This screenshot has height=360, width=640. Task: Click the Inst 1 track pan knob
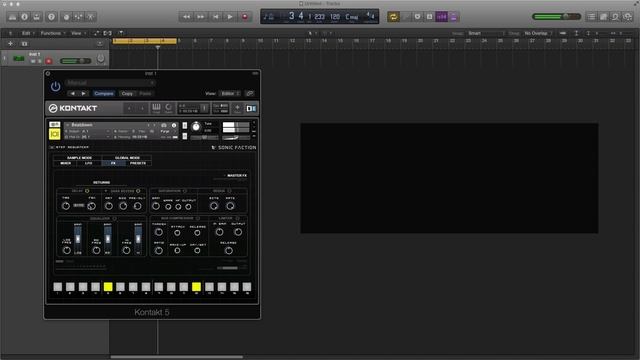100,59
